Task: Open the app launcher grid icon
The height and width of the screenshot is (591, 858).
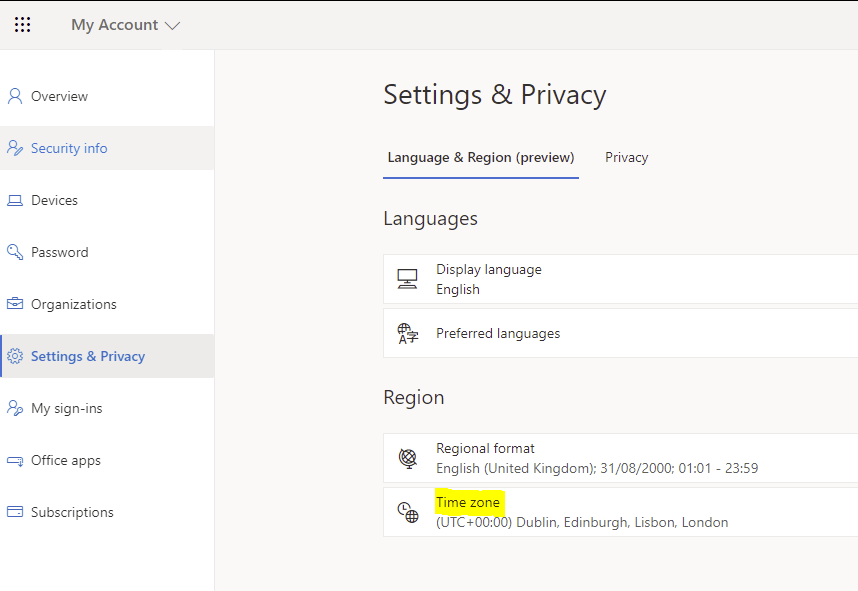Action: tap(22, 25)
